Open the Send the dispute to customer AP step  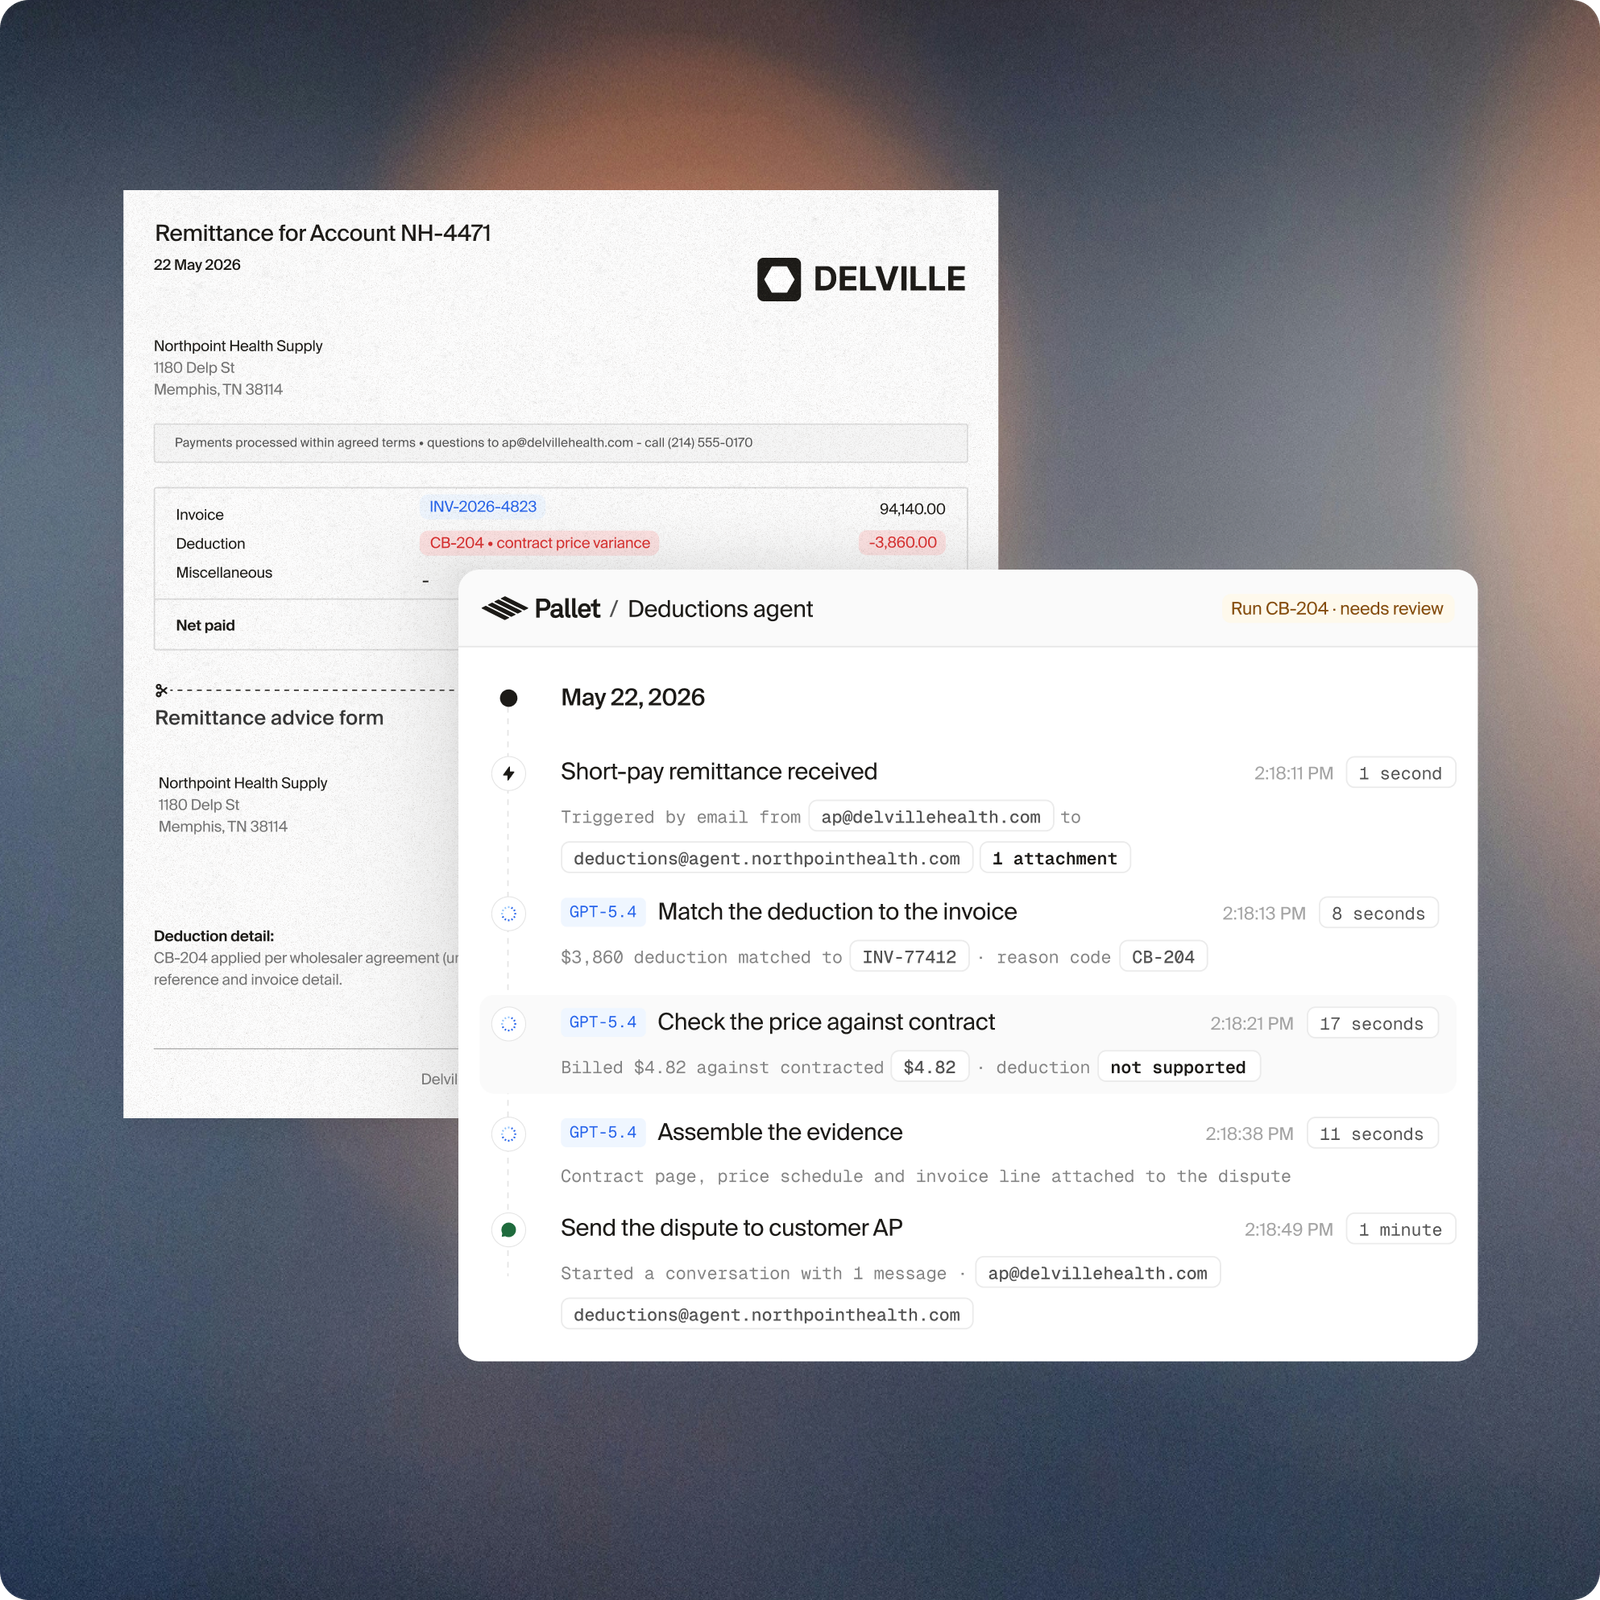point(731,1227)
